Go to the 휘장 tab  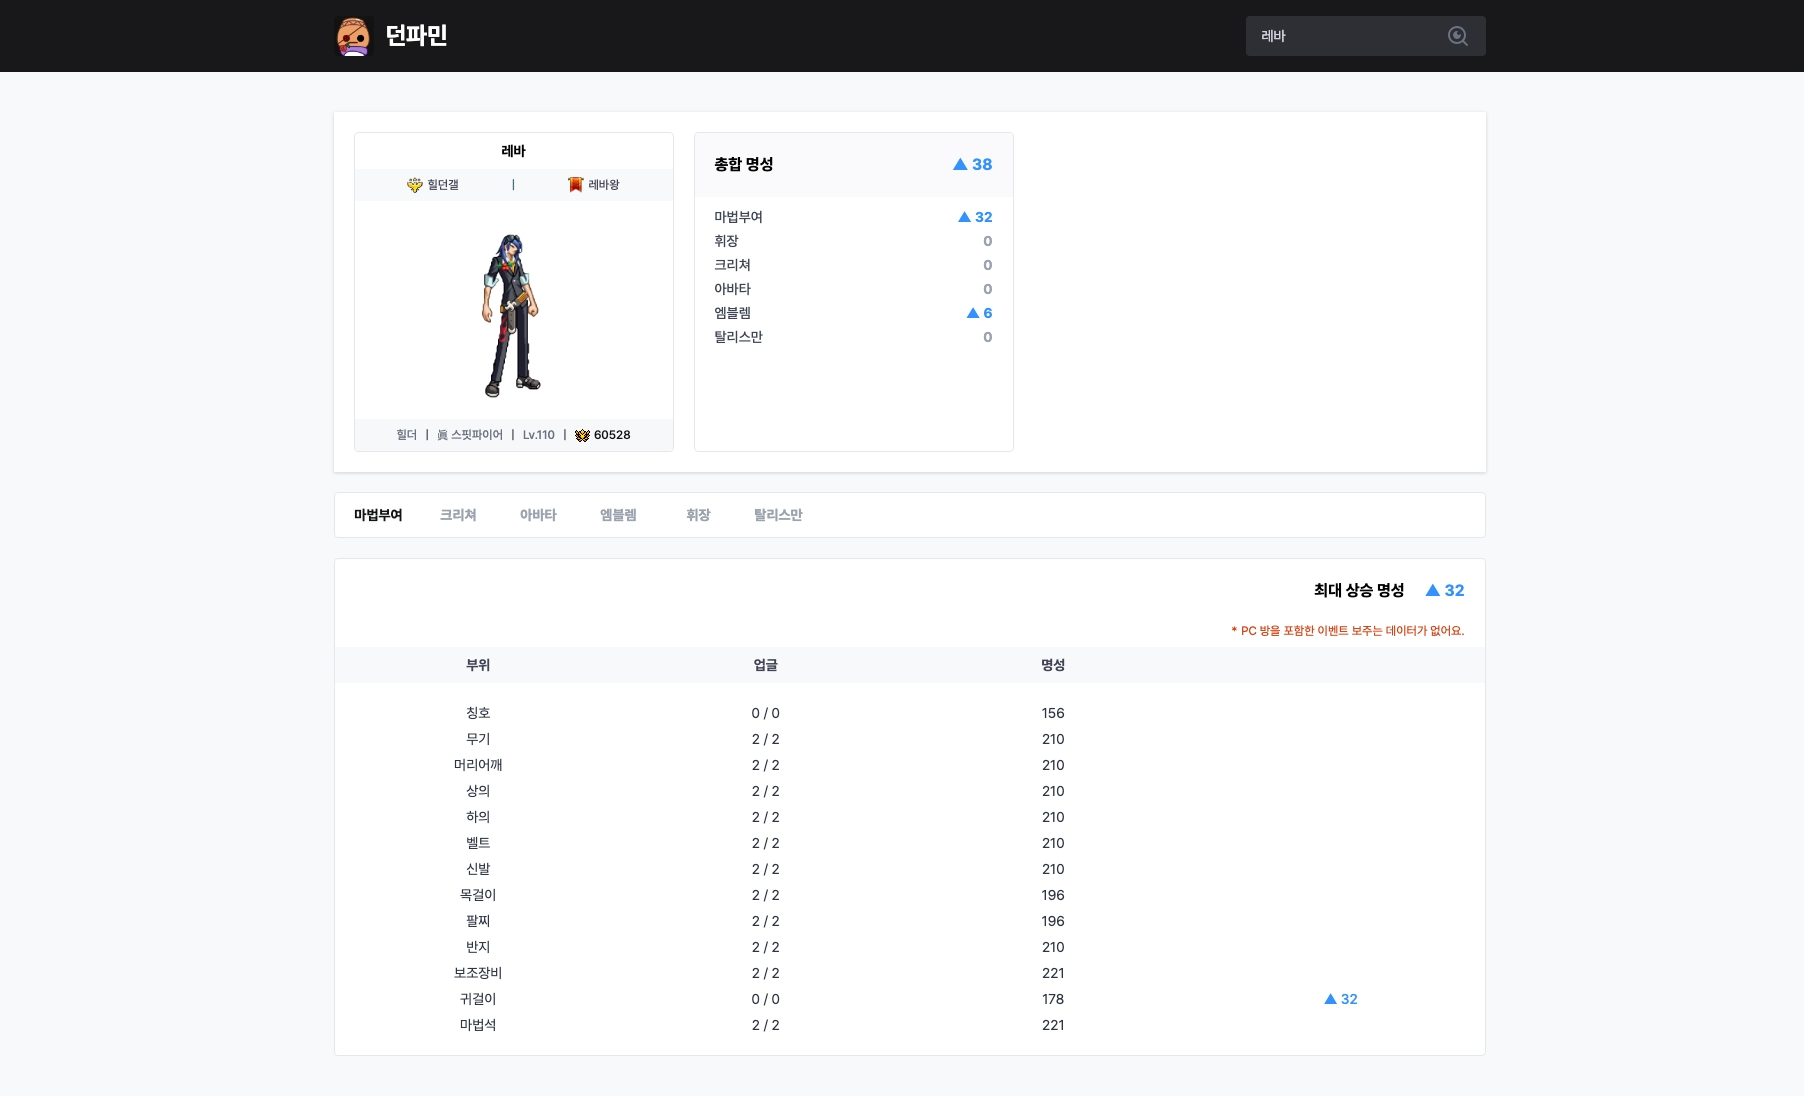tap(698, 515)
